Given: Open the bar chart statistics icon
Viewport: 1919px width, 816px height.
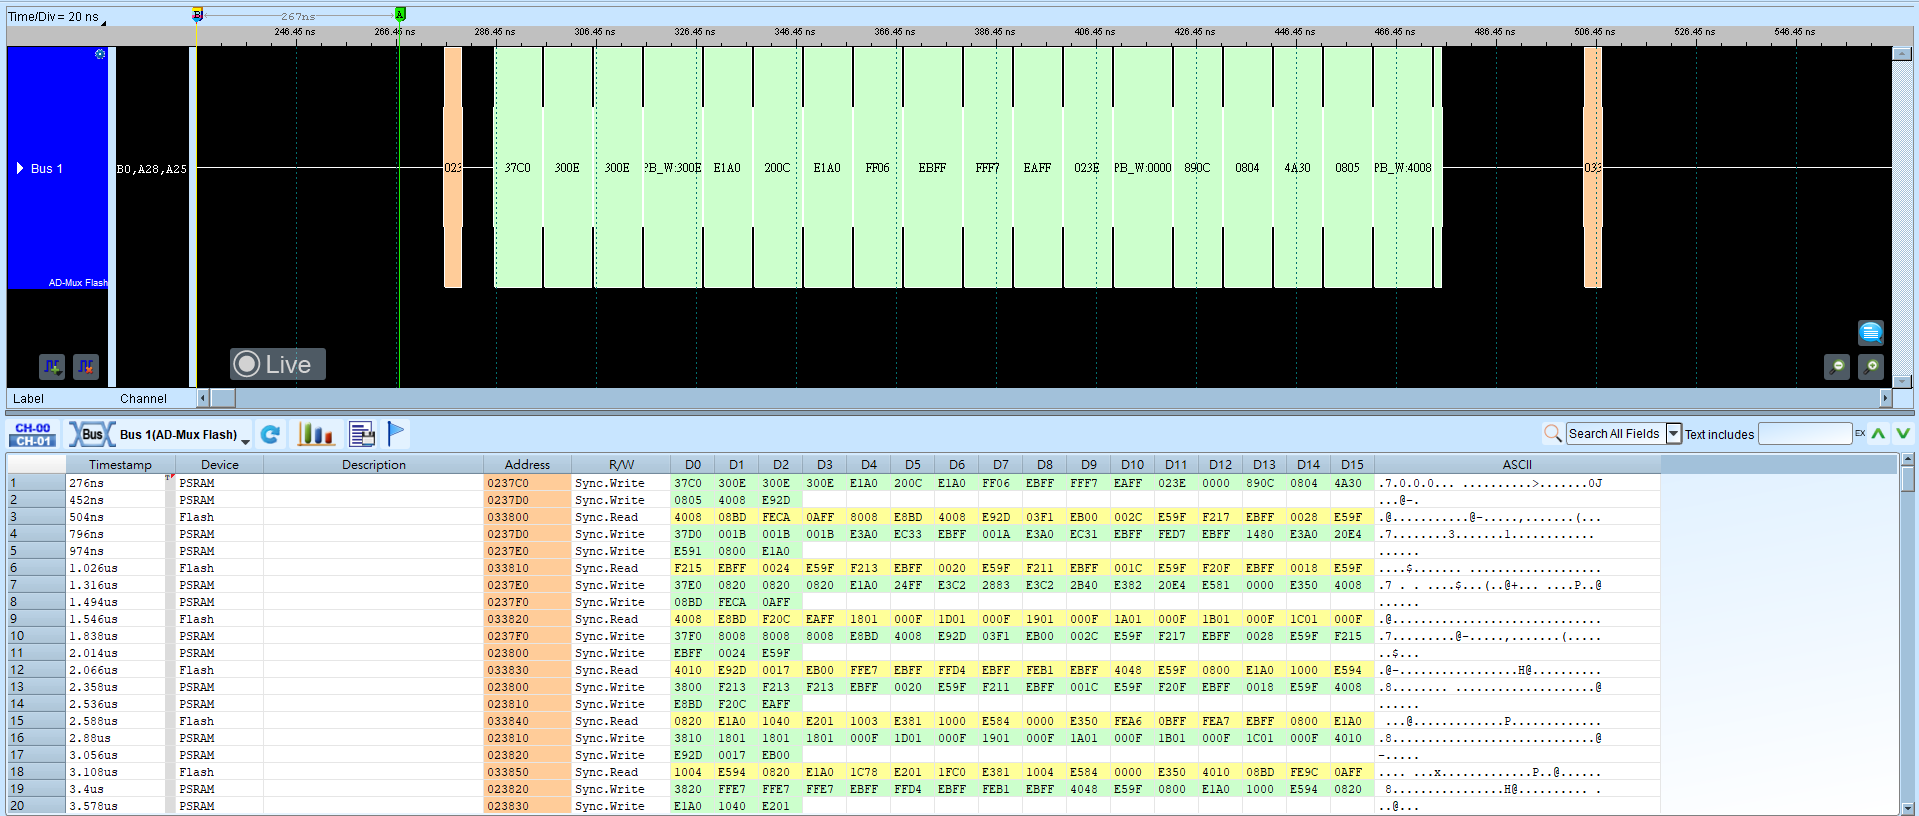Looking at the screenshot, I should tap(316, 434).
